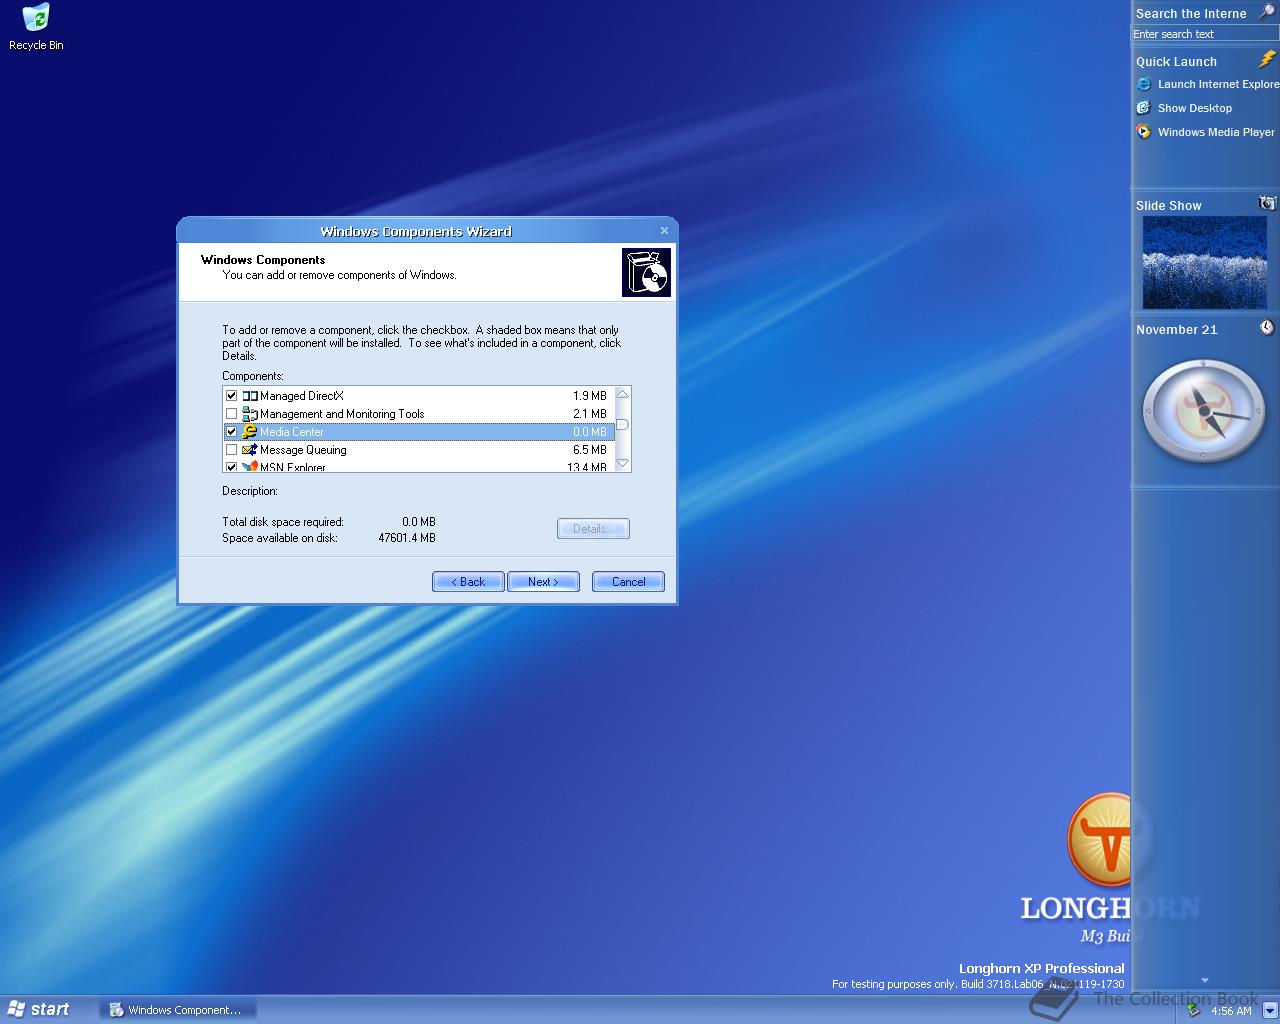Click the Search the Internet heading
Image resolution: width=1280 pixels, height=1024 pixels.
(1191, 13)
